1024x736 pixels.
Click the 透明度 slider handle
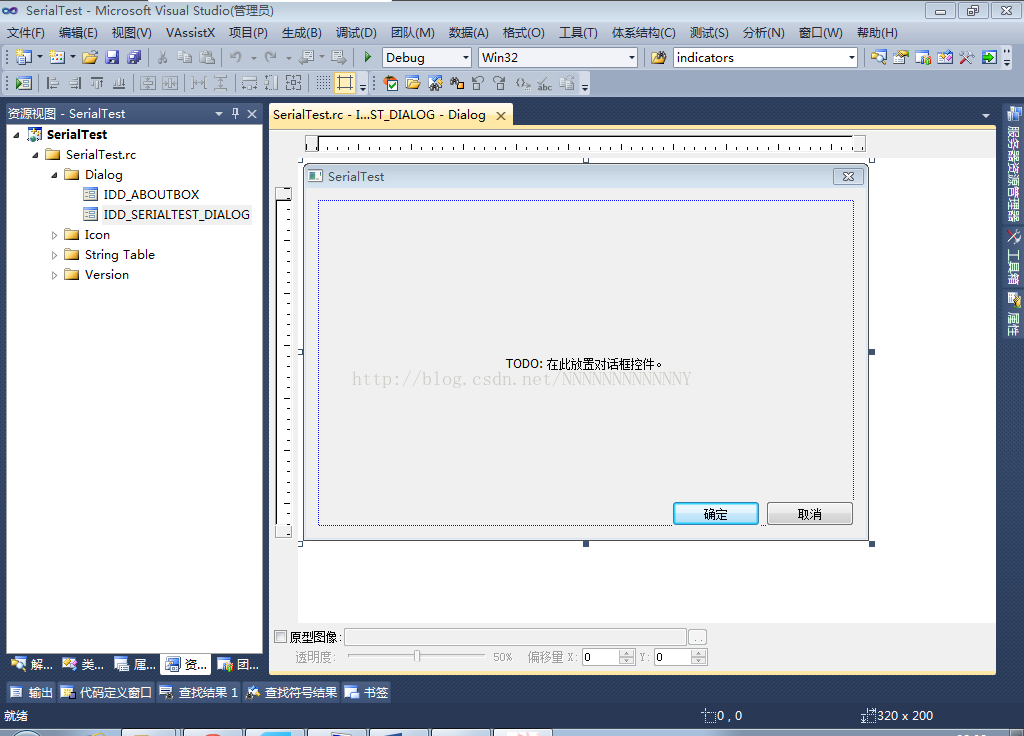tap(417, 656)
